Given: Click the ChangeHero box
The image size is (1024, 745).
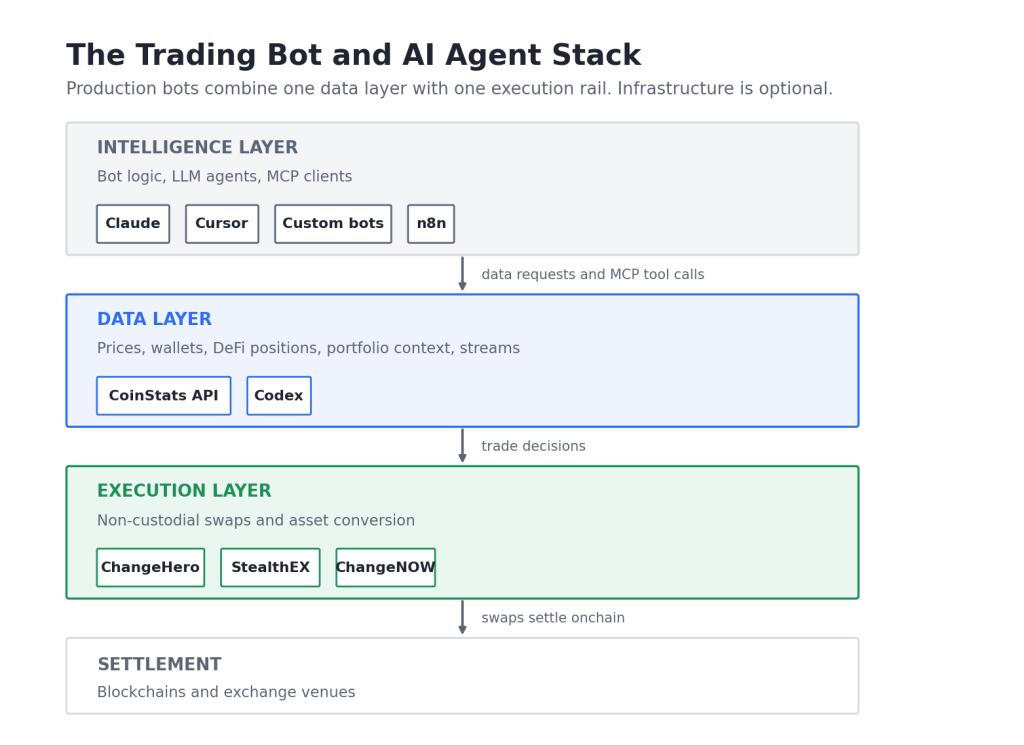Looking at the screenshot, I should tap(151, 567).
